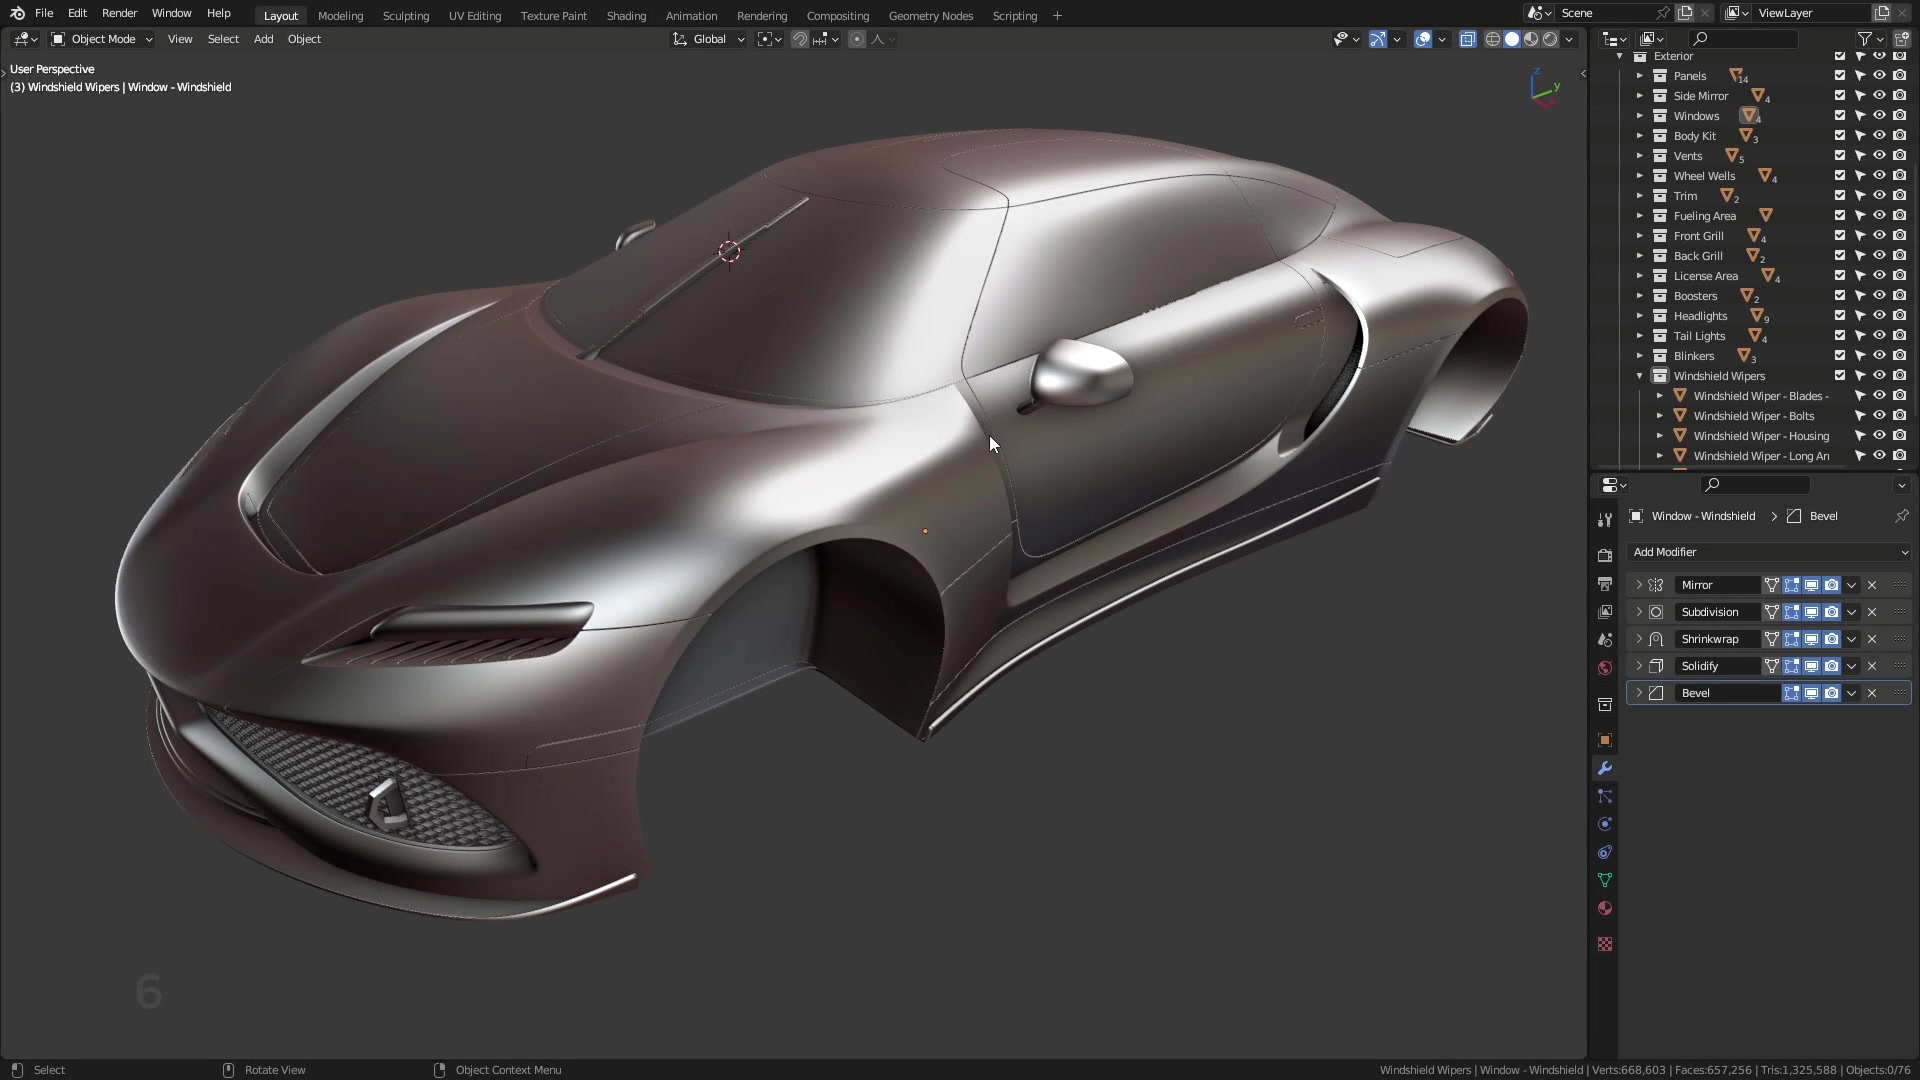The height and width of the screenshot is (1080, 1920).
Task: Disable Headlights collection in renders
Action: click(1900, 316)
